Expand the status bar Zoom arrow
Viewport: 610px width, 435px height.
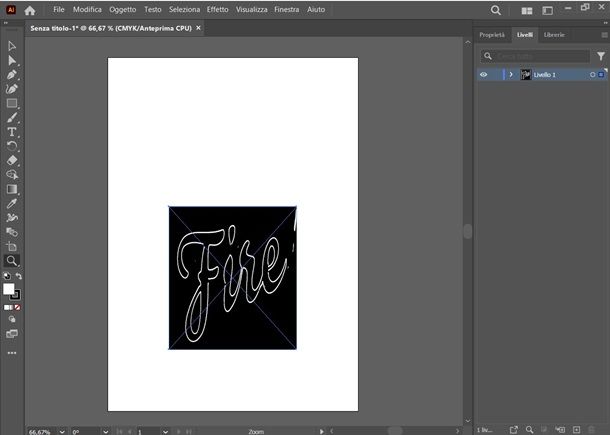click(x=321, y=431)
